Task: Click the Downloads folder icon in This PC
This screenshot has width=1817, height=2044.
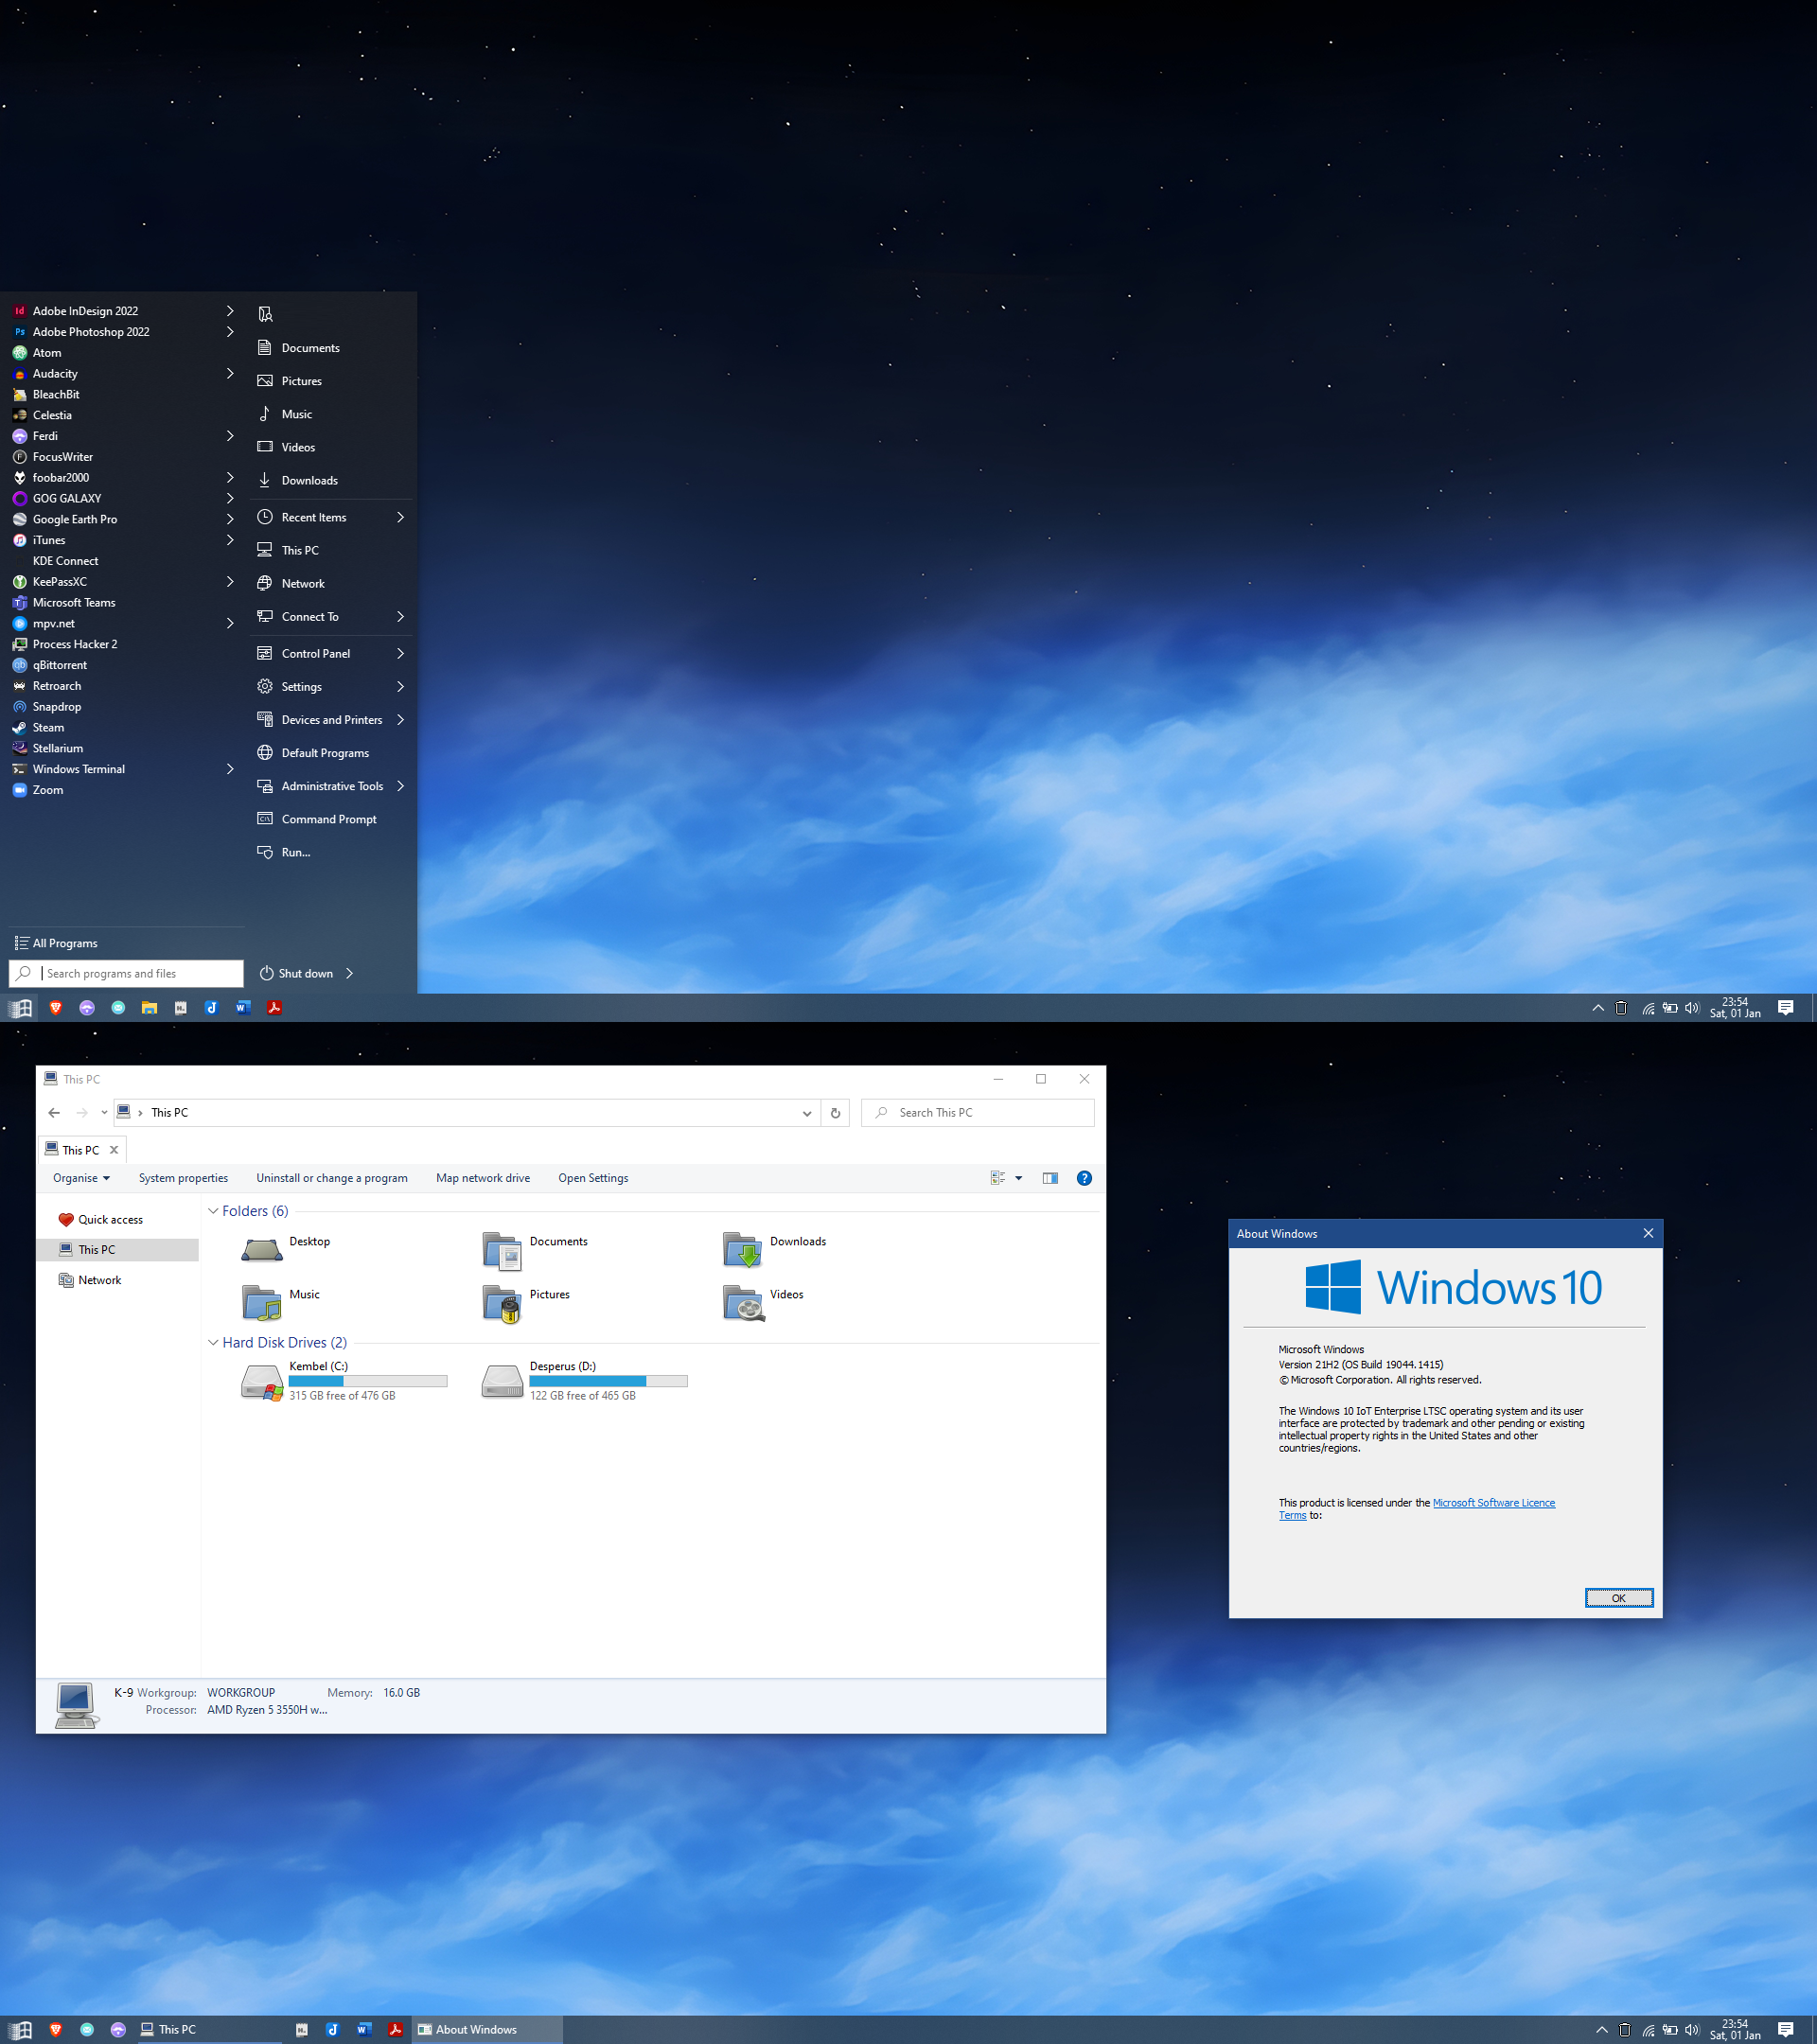Action: coord(742,1250)
